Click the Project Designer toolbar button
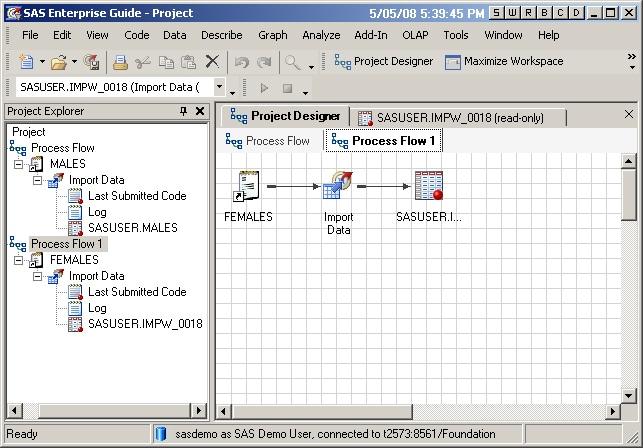This screenshot has height=448, width=643. click(383, 62)
